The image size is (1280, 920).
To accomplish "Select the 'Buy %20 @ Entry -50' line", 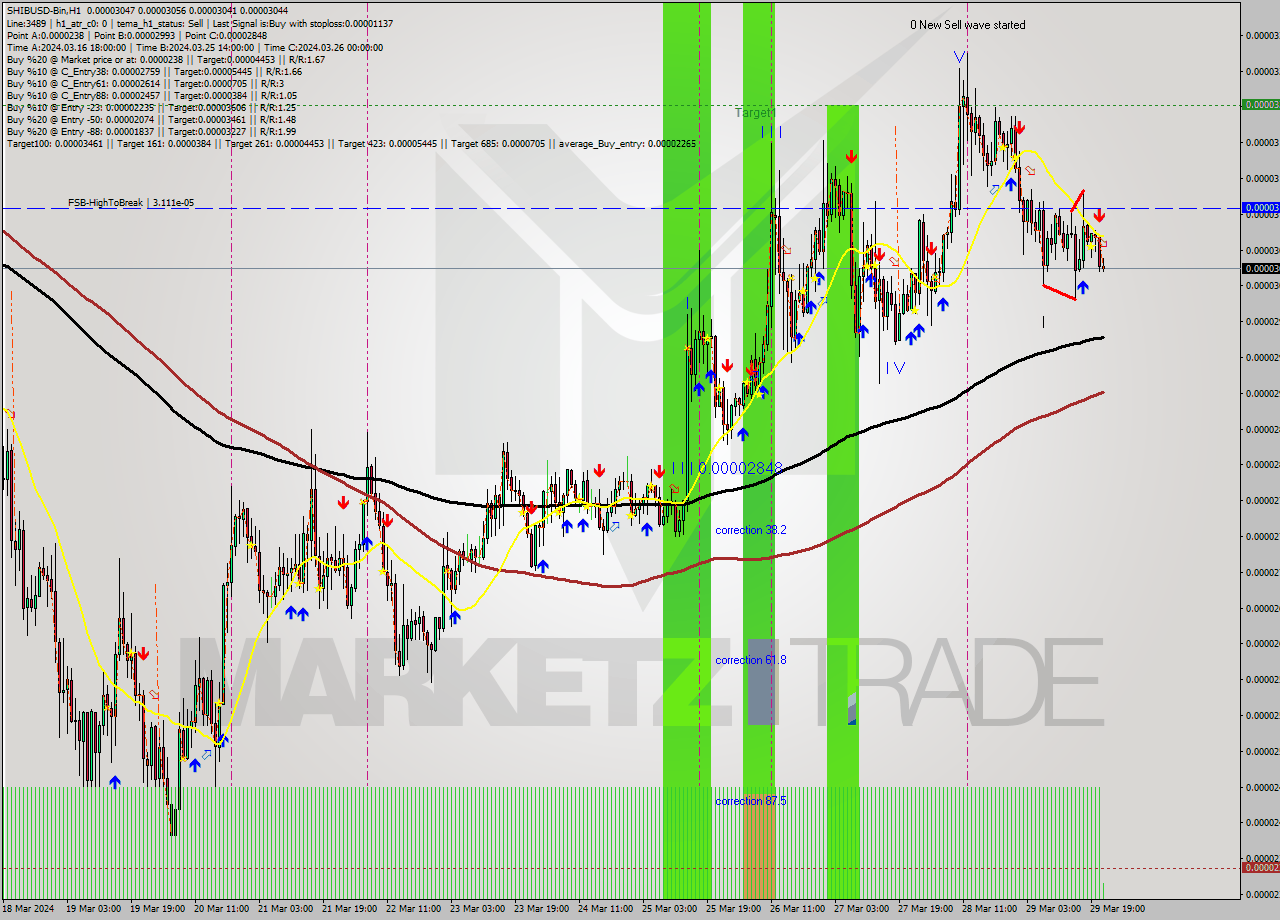I will [x=151, y=119].
